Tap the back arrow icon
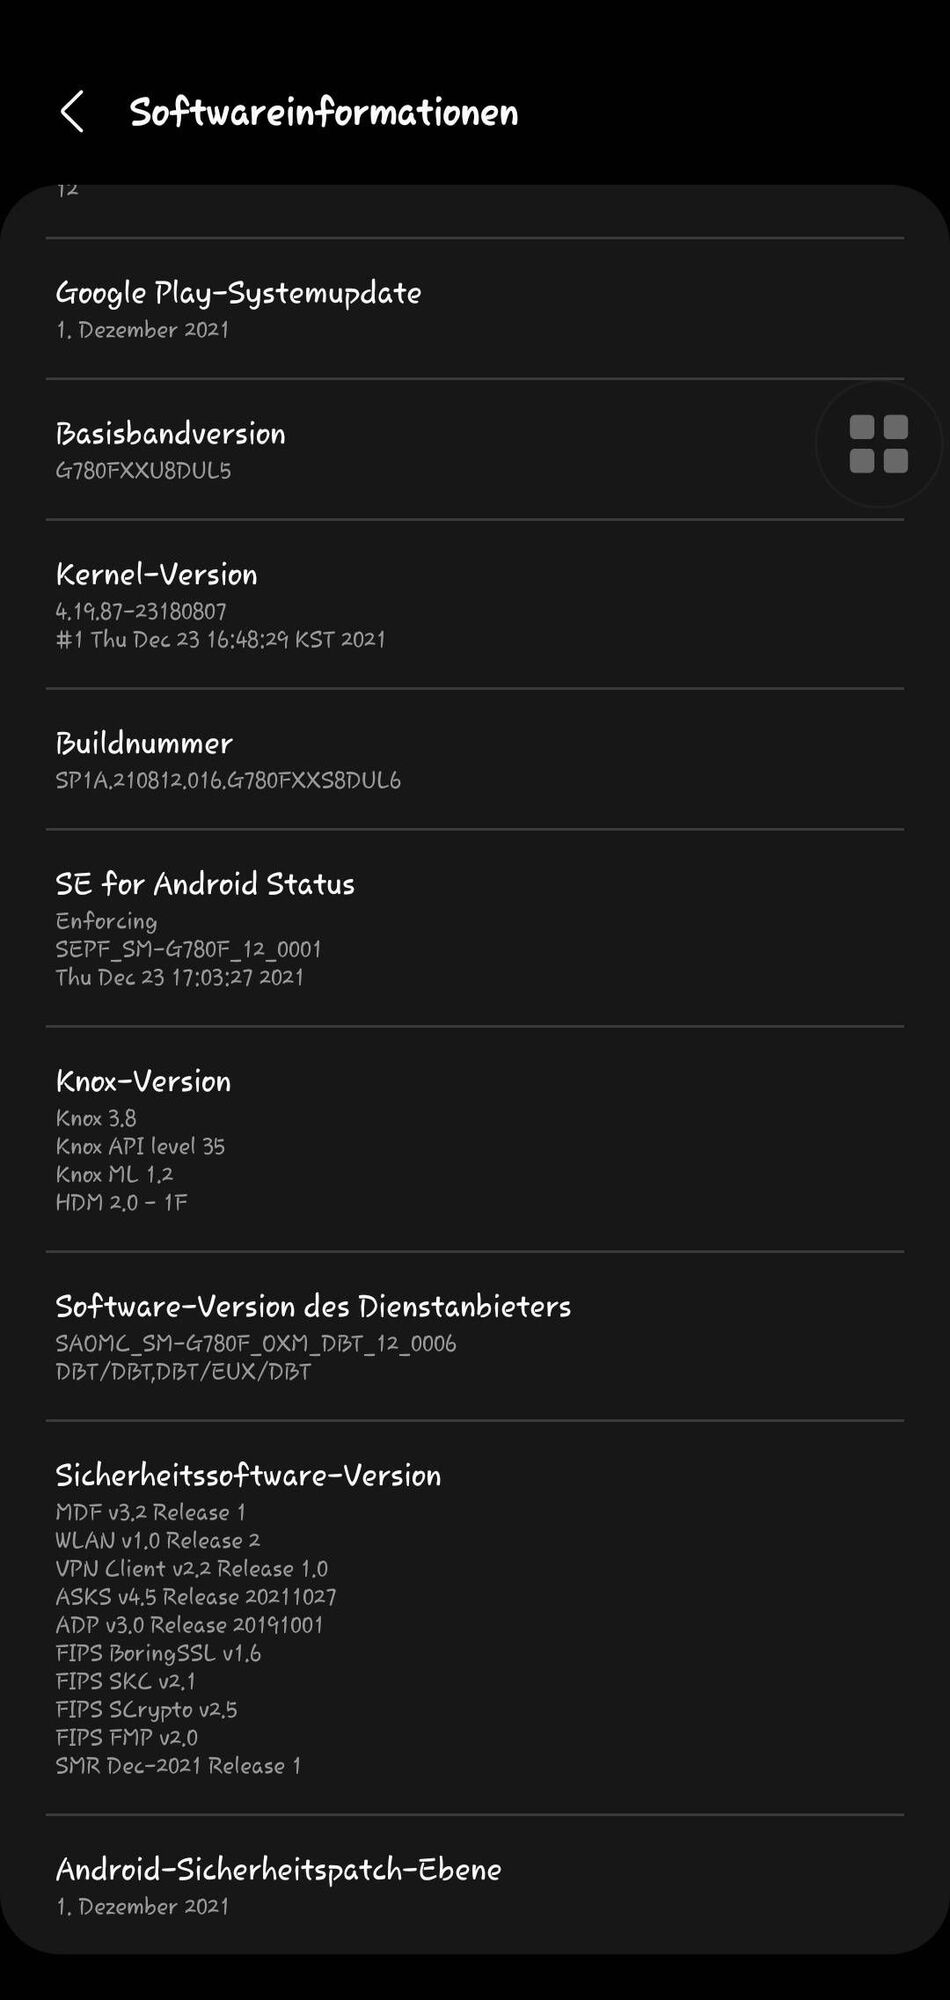This screenshot has height=2000, width=950. 72,111
